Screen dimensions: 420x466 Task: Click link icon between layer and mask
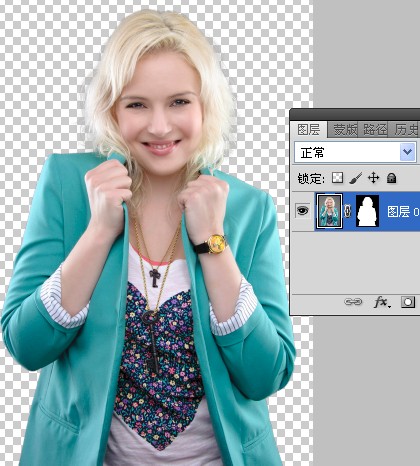click(348, 211)
